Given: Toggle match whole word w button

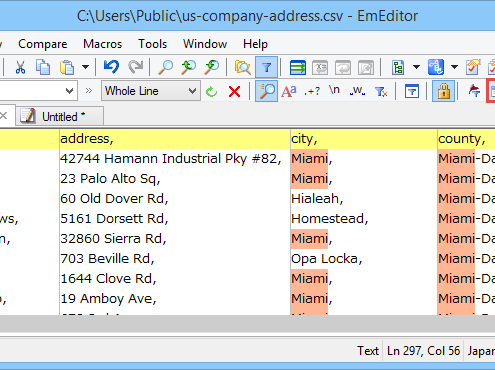Looking at the screenshot, I should pos(357,91).
